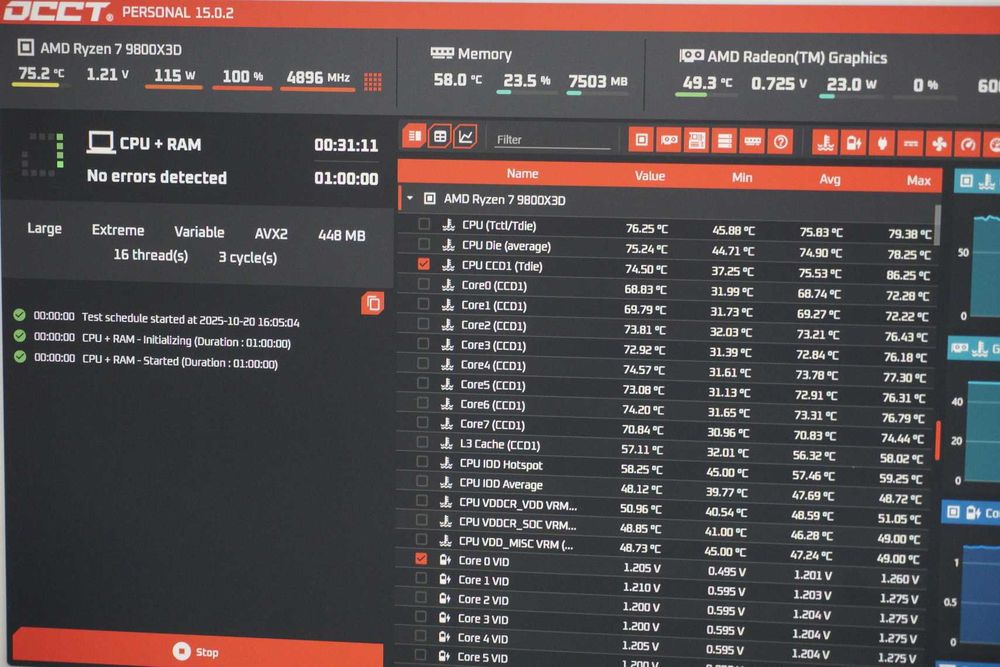Filter sensors by graphics card icon
This screenshot has height=667, width=1000.
669,140
